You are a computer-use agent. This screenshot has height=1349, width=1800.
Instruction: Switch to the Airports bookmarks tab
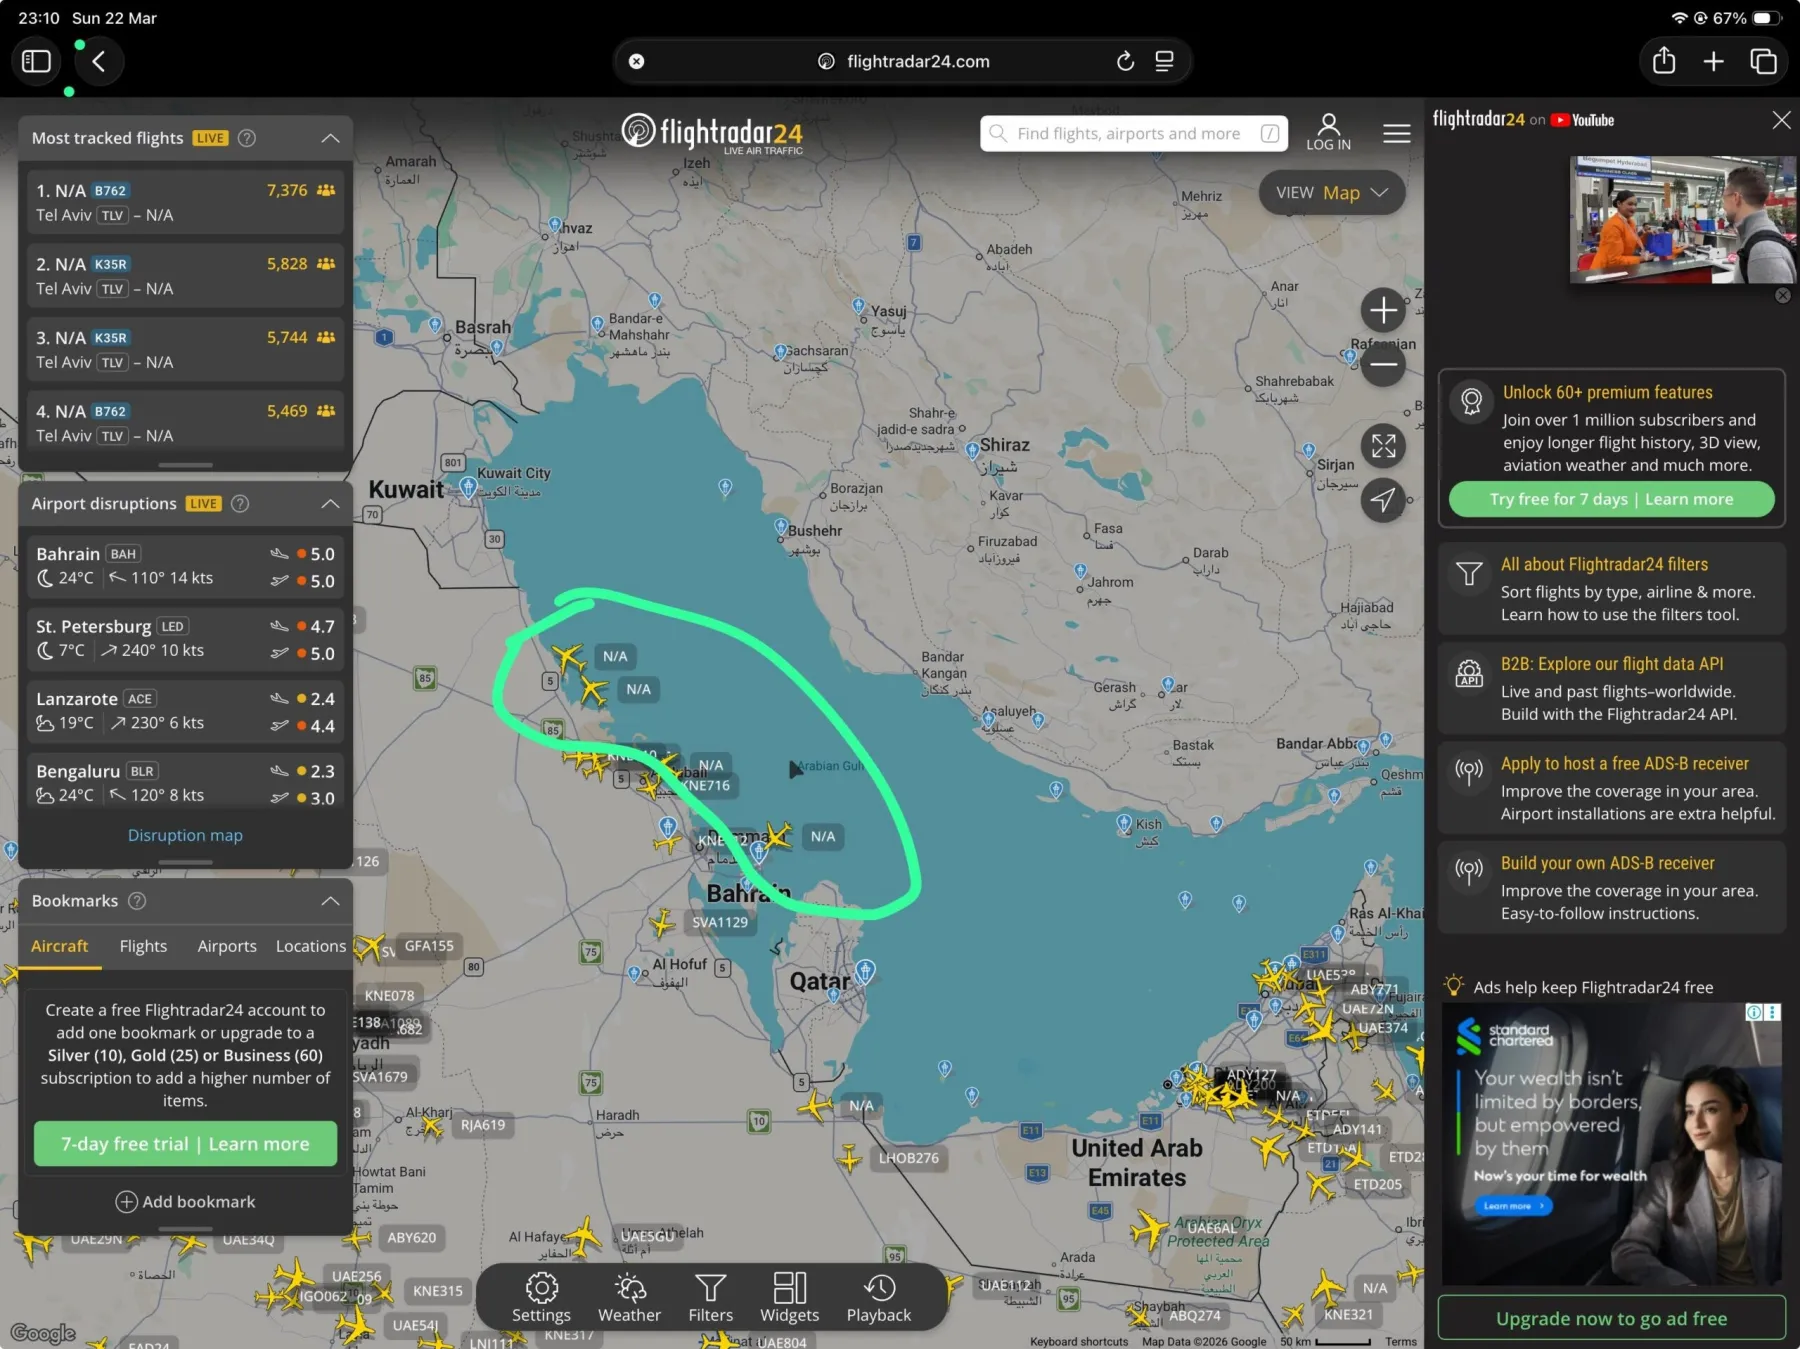click(227, 946)
